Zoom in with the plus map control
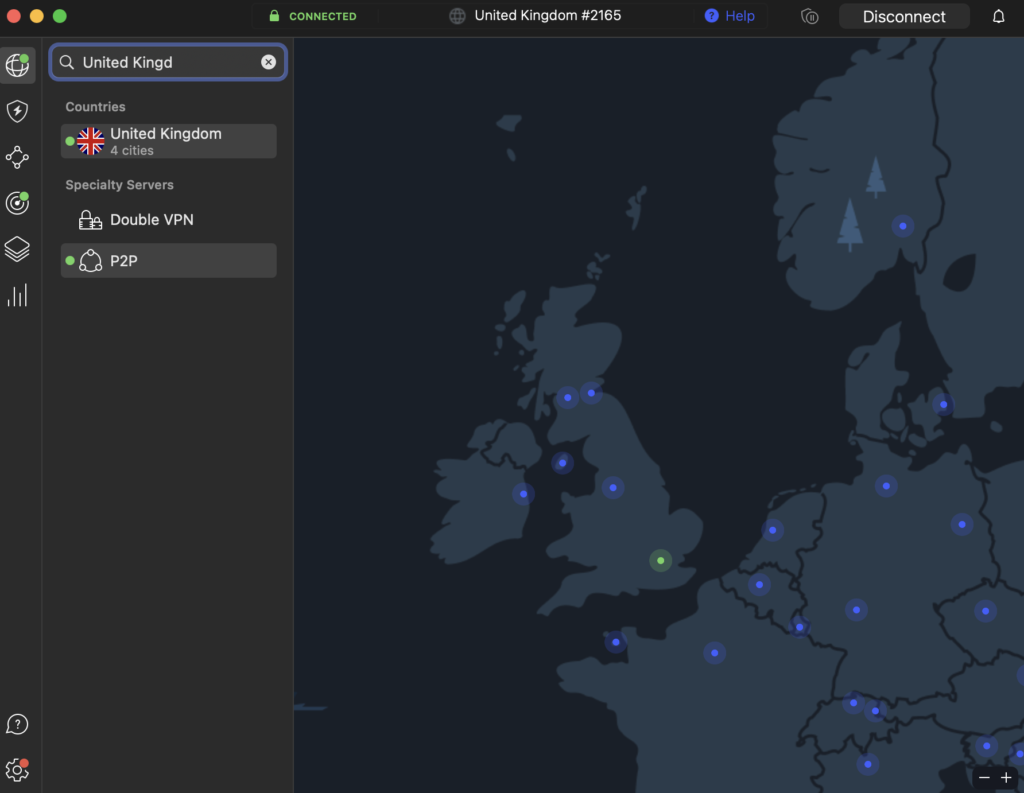Screen dimensions: 1024x793 click(x=1007, y=777)
